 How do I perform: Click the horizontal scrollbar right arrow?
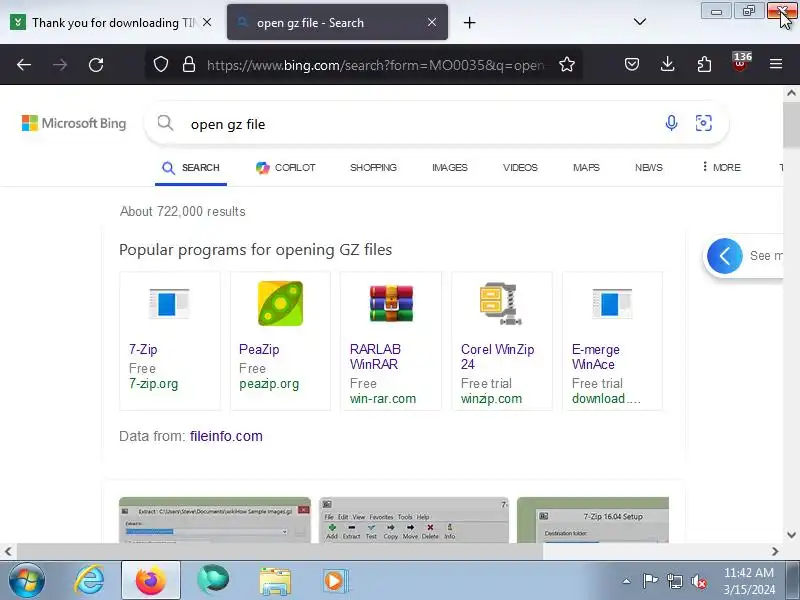(775, 552)
